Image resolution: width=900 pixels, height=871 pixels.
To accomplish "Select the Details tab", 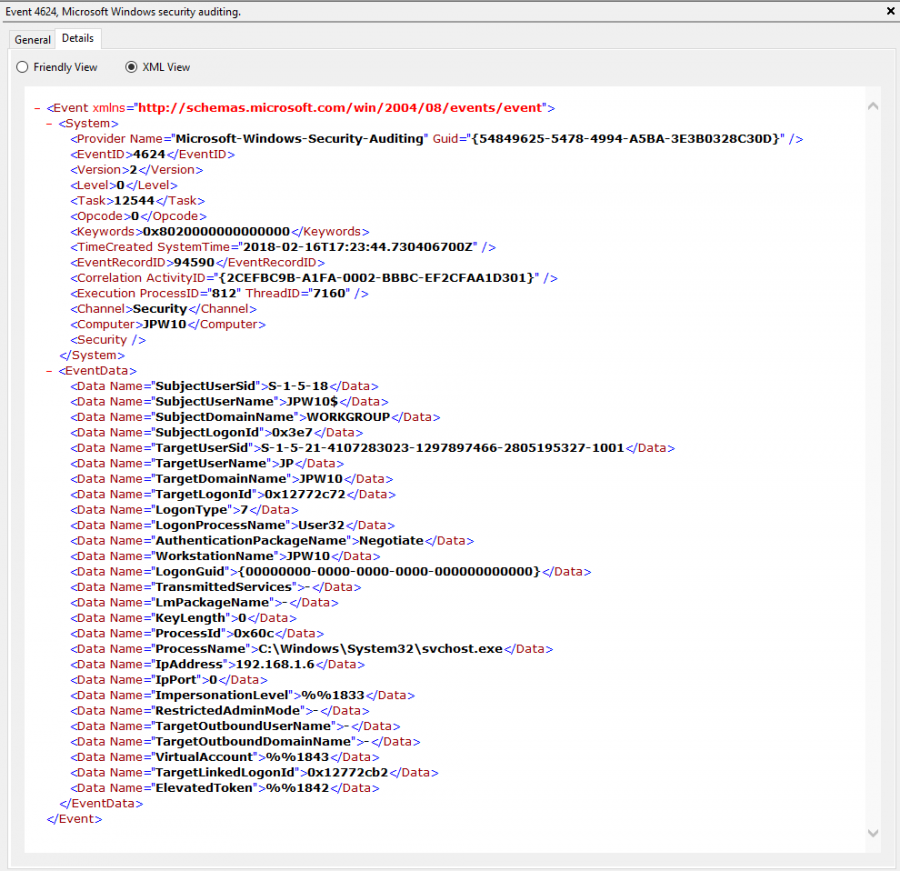I will (x=77, y=39).
